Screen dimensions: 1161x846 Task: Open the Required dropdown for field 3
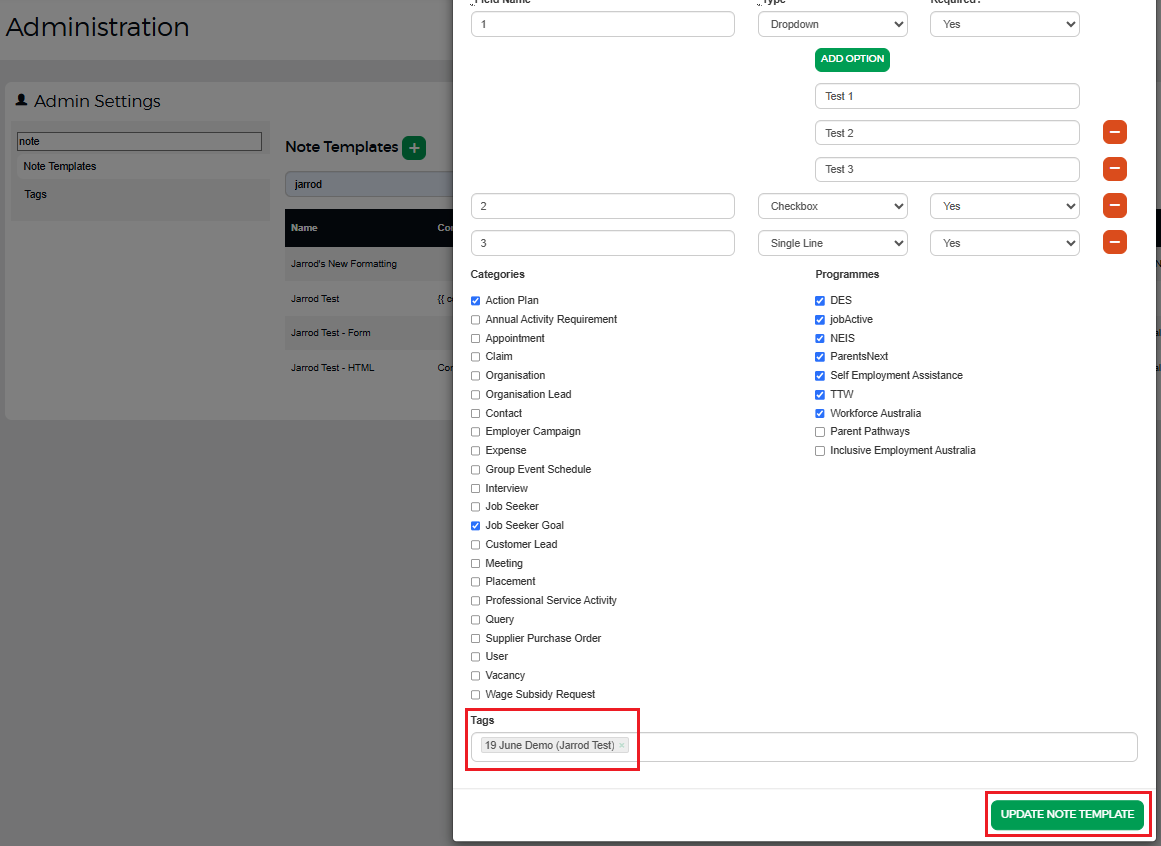coord(1005,244)
